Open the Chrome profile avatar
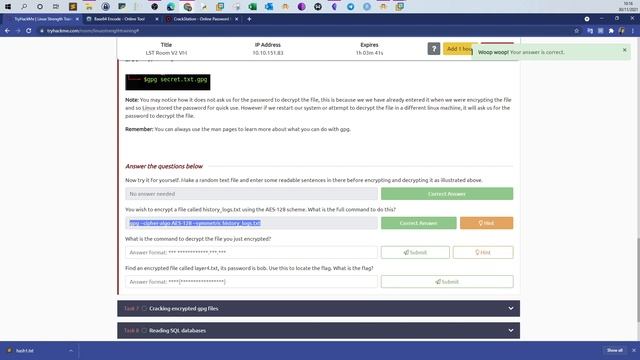The width and height of the screenshot is (640, 360). [622, 31]
